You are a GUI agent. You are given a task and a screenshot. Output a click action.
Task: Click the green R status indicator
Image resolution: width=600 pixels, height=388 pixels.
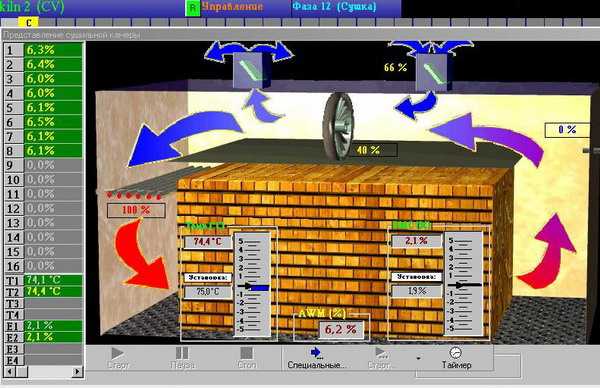click(193, 8)
